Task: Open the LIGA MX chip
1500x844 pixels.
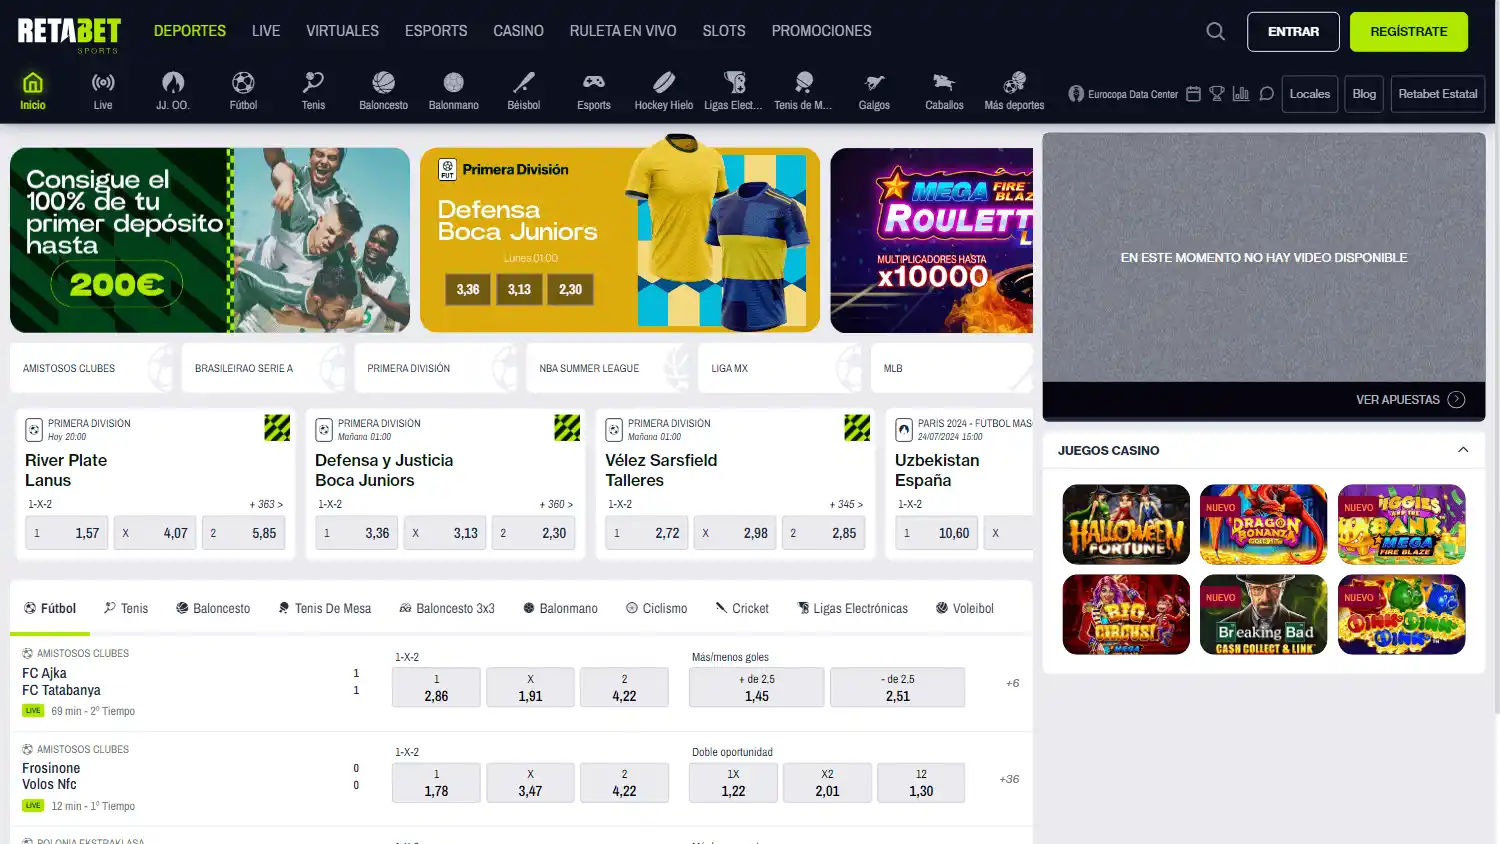Action: click(x=780, y=368)
